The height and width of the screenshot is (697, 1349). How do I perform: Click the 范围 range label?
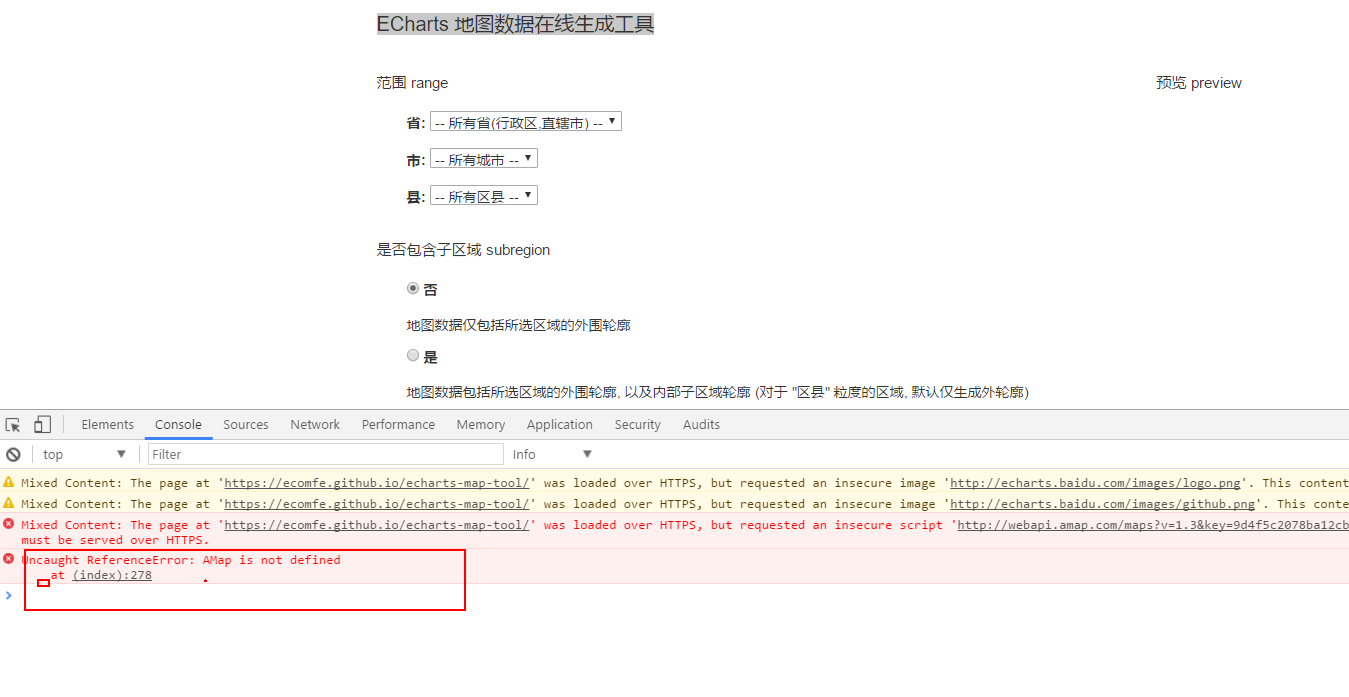[x=412, y=83]
